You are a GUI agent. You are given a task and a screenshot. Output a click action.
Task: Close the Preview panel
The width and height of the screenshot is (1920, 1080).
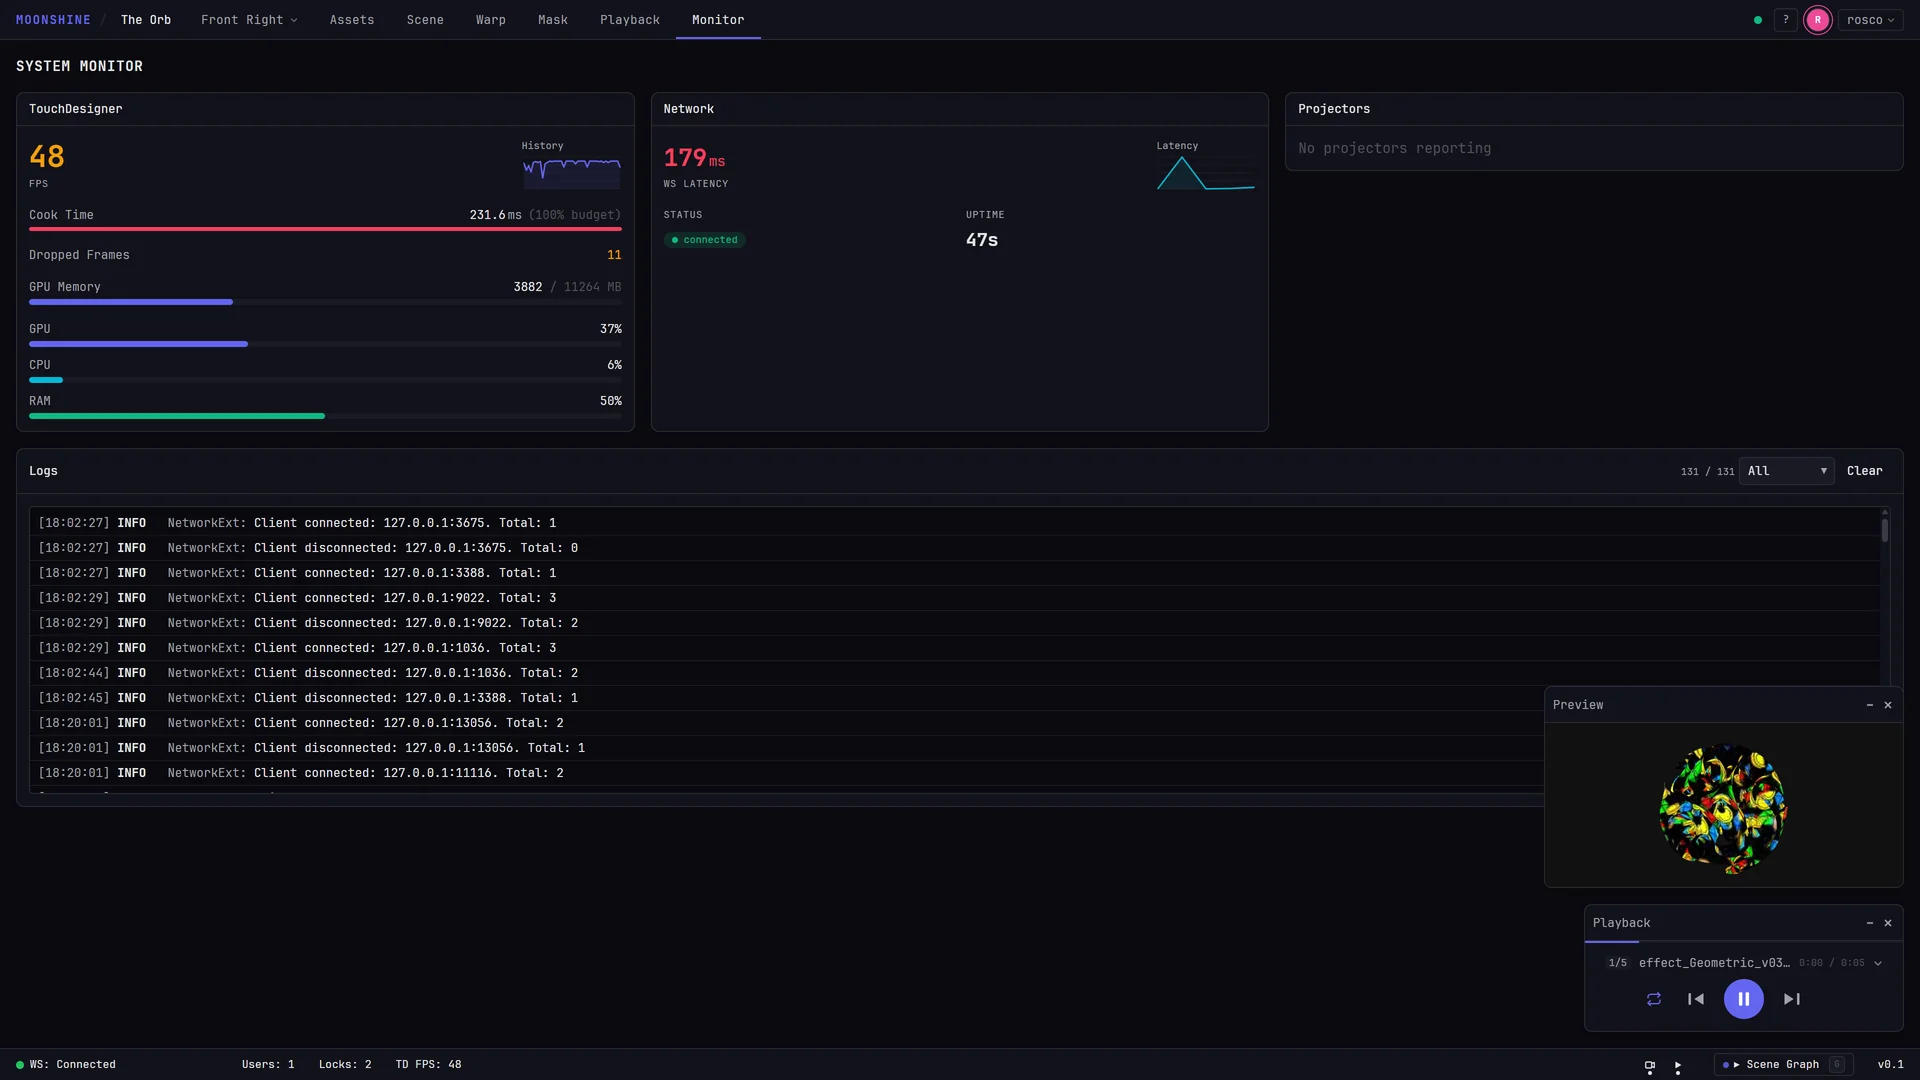[1888, 705]
